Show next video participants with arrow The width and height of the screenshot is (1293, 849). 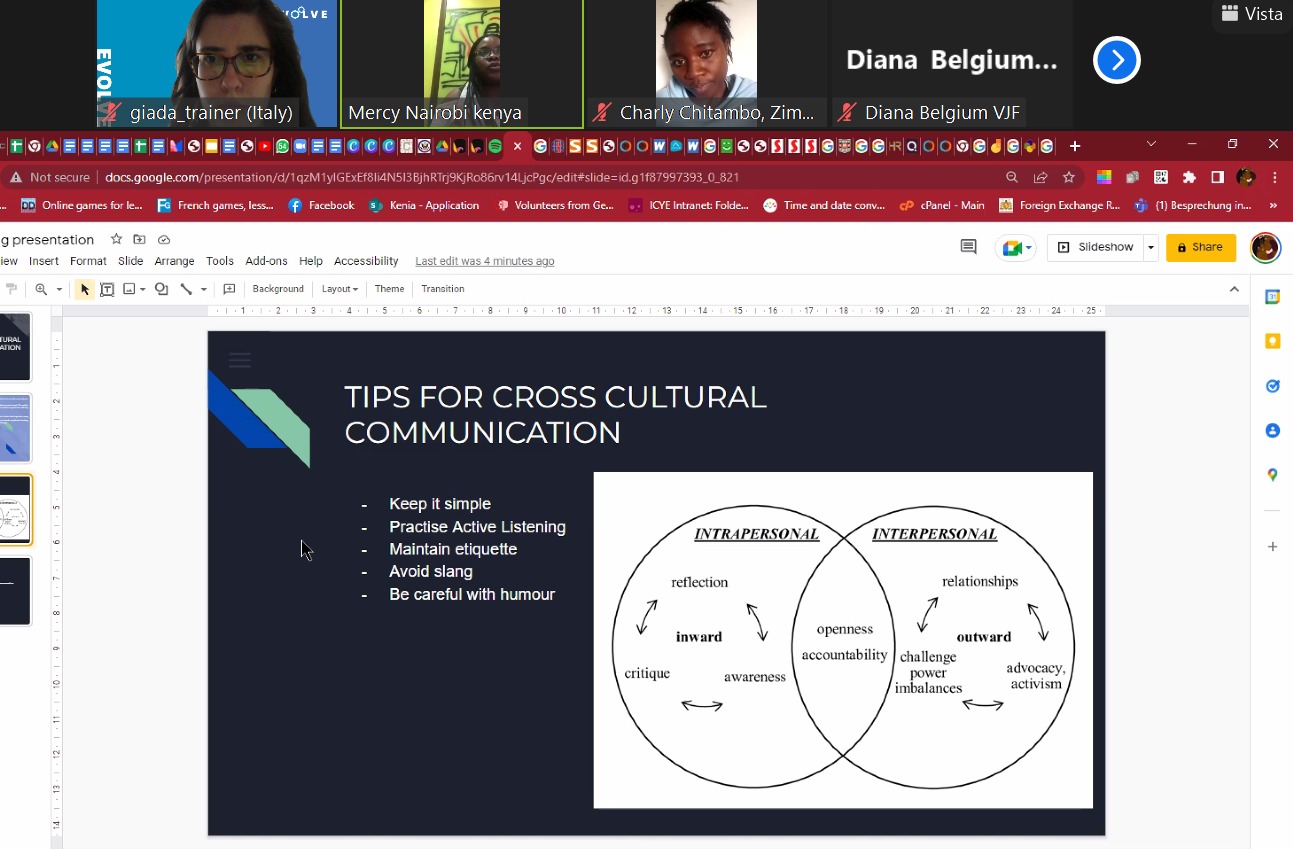coord(1116,61)
